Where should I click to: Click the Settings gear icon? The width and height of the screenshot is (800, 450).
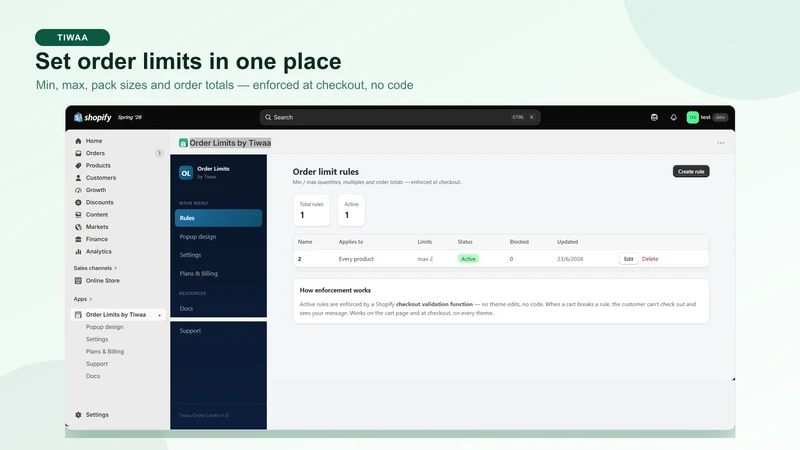(78, 415)
